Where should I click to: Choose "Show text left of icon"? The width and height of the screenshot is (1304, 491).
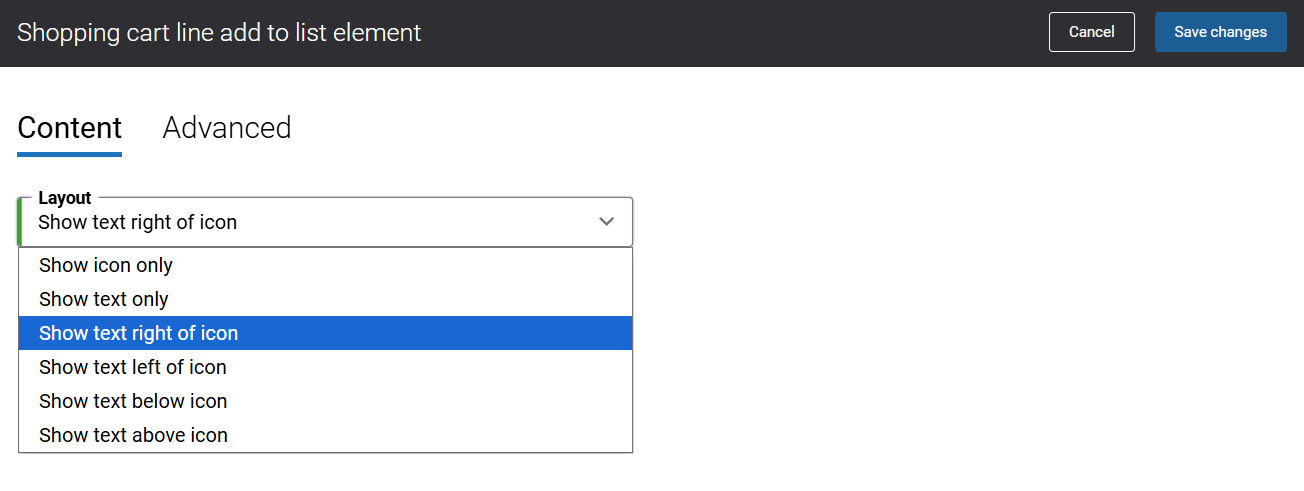click(x=133, y=367)
